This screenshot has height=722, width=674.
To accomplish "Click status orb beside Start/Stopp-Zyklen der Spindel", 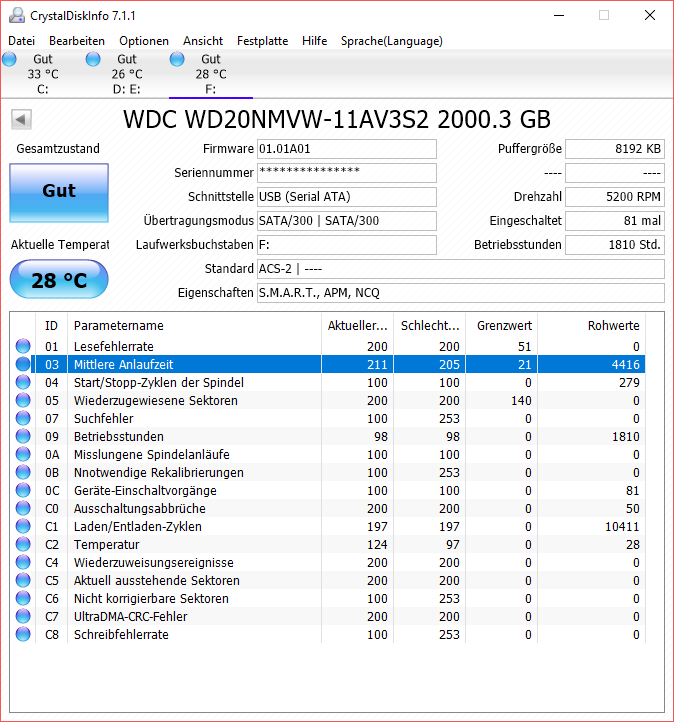I will click(23, 382).
